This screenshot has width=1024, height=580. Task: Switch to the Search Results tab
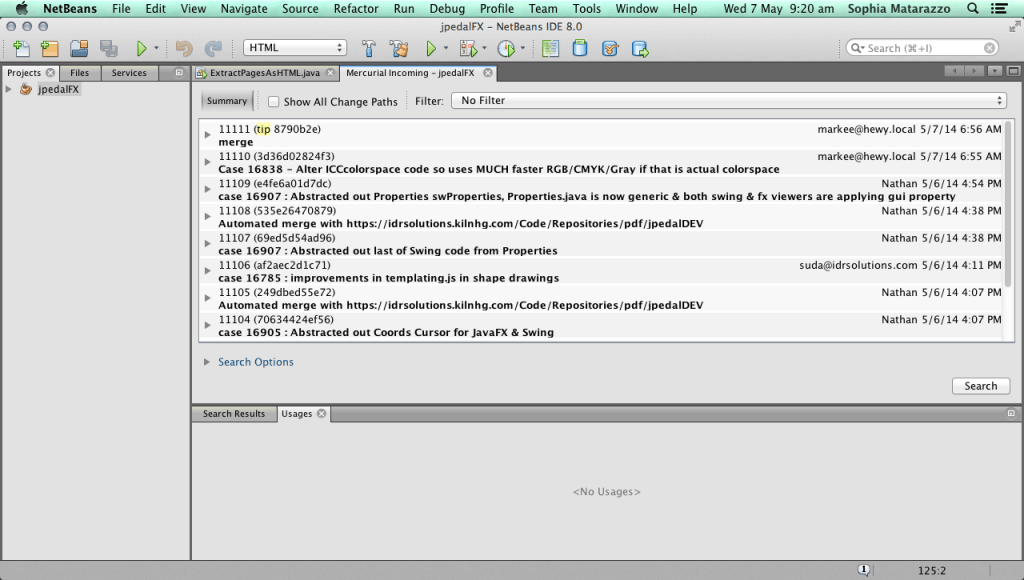point(234,414)
